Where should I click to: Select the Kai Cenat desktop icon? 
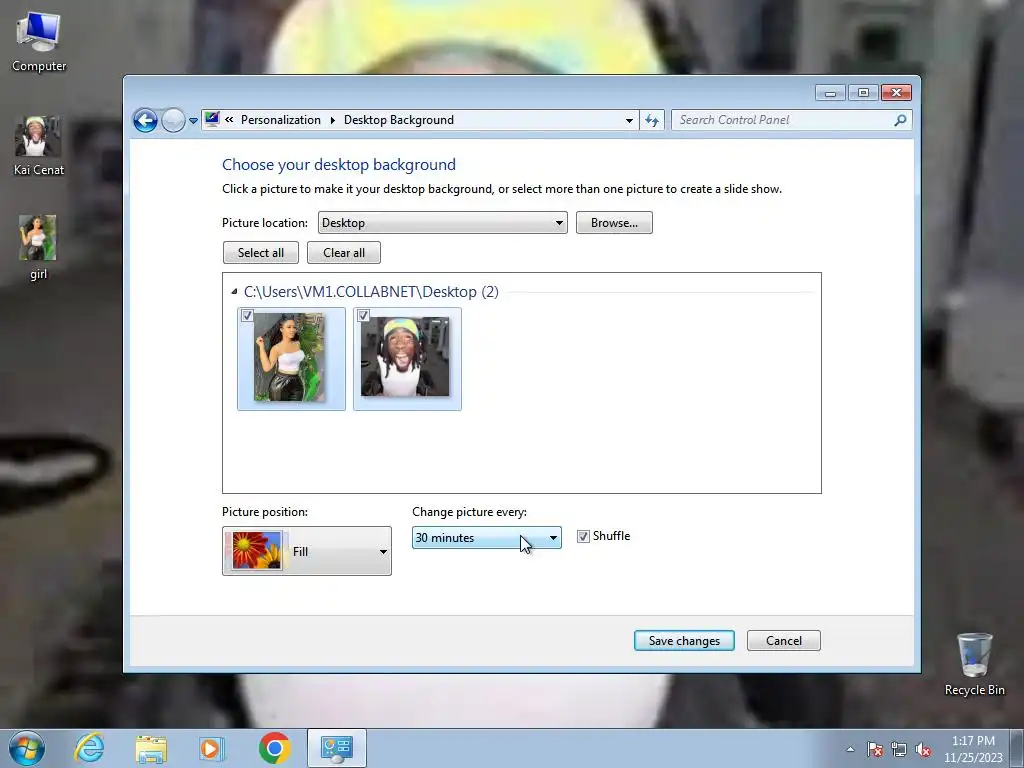tap(39, 146)
